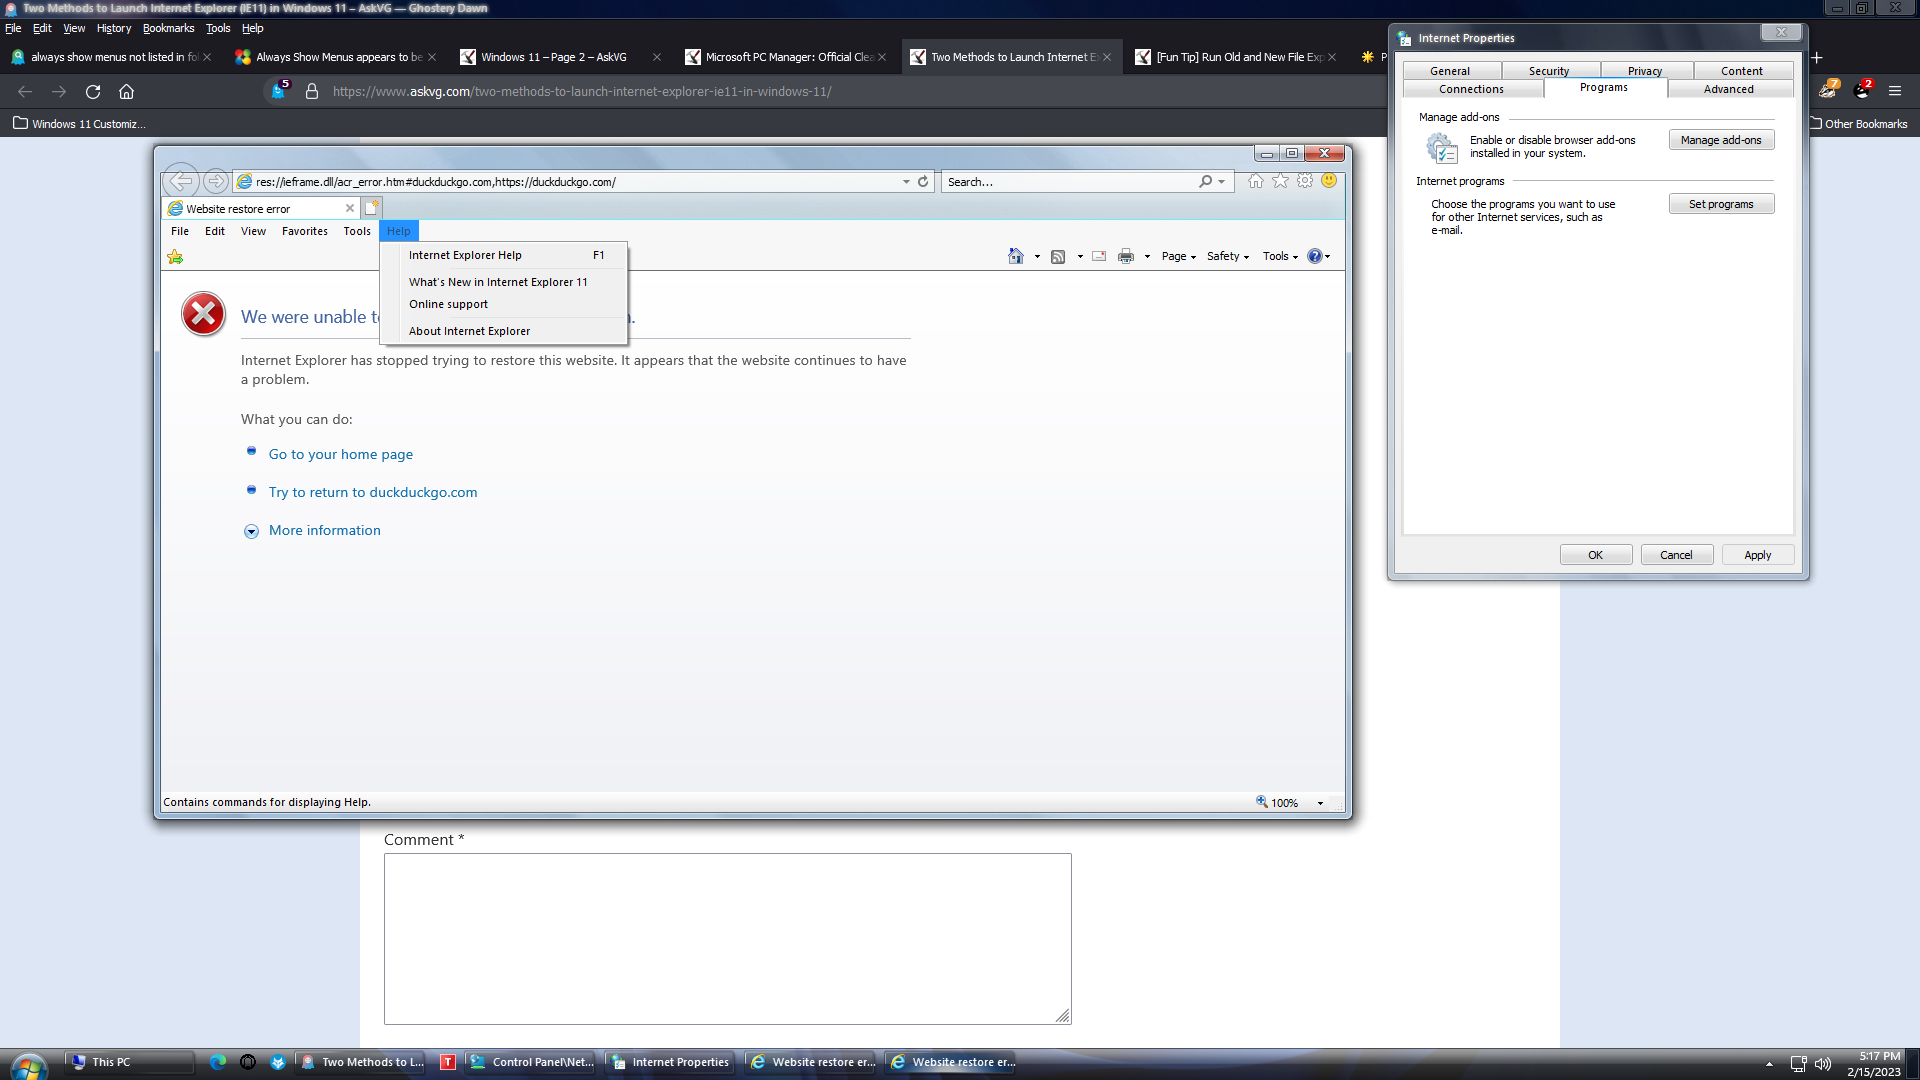The width and height of the screenshot is (1920, 1080).
Task: Click the IE command bar Home icon
Action: [1015, 256]
